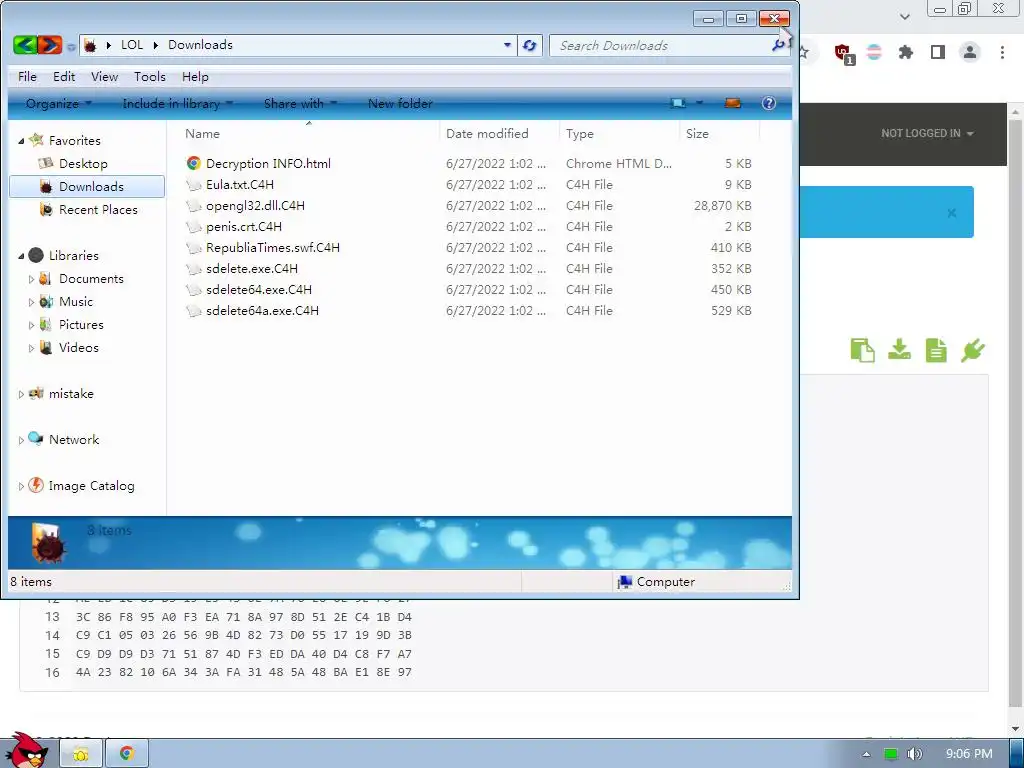This screenshot has width=1024, height=768.
Task: Select Decryption INFO.html file
Action: point(268,163)
